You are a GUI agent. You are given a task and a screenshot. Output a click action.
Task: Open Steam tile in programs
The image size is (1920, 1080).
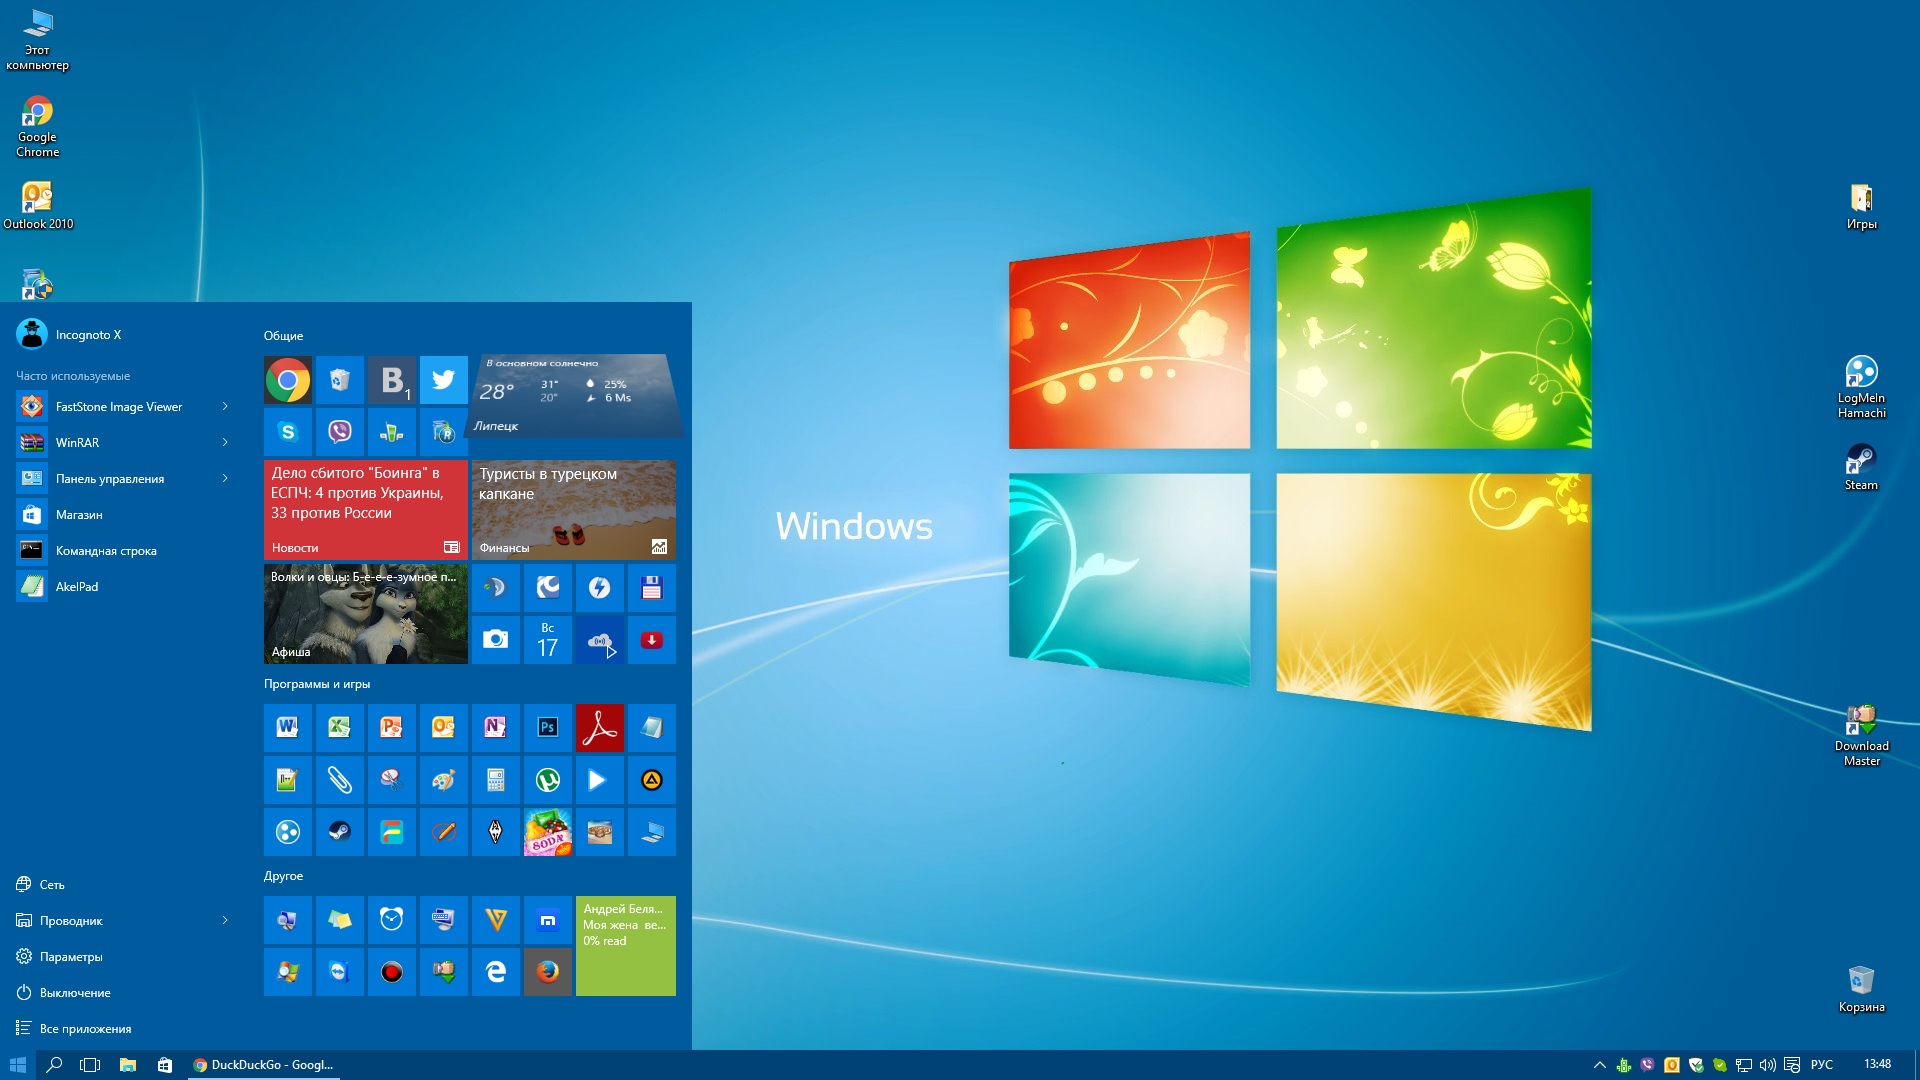point(339,832)
